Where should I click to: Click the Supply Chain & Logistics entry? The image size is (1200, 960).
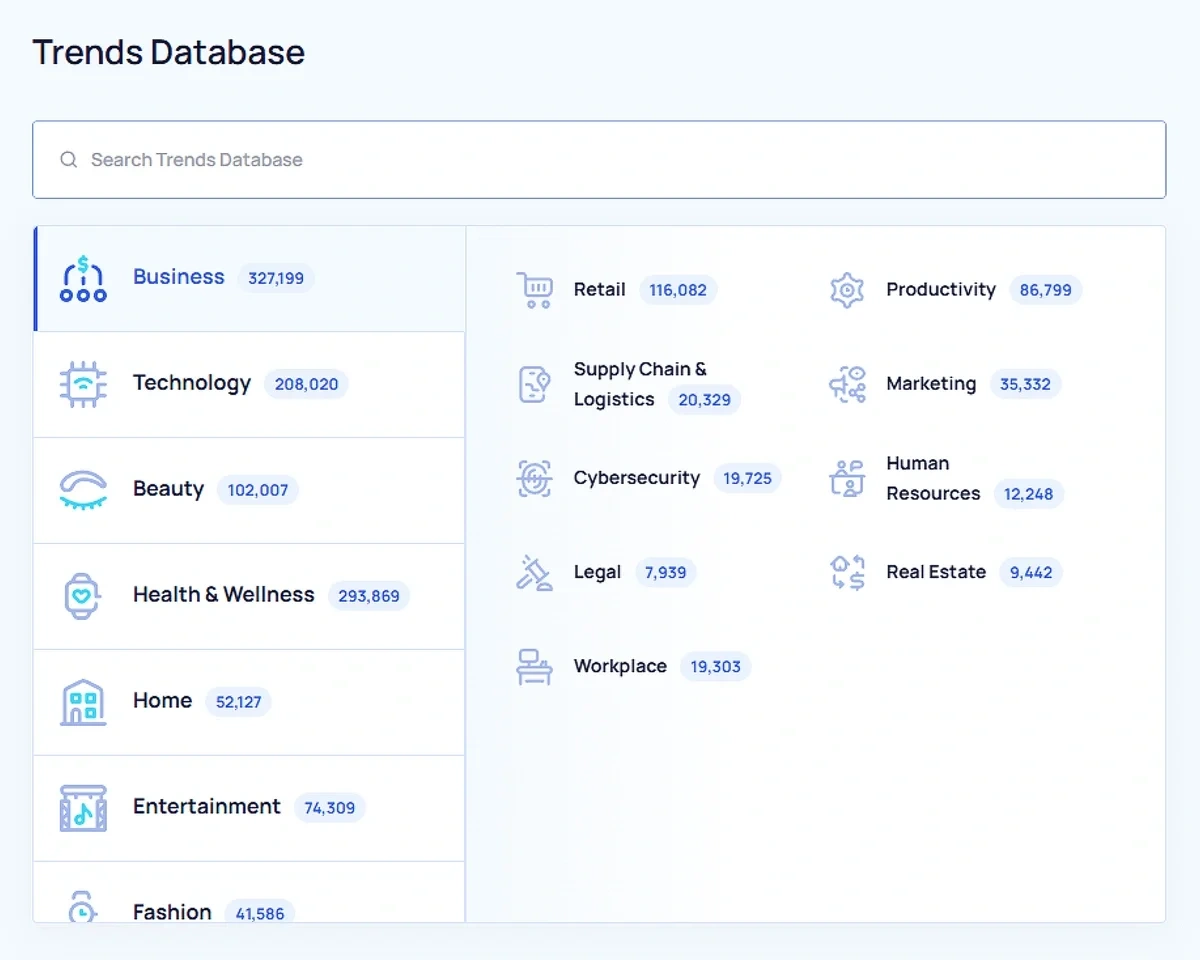(x=640, y=384)
